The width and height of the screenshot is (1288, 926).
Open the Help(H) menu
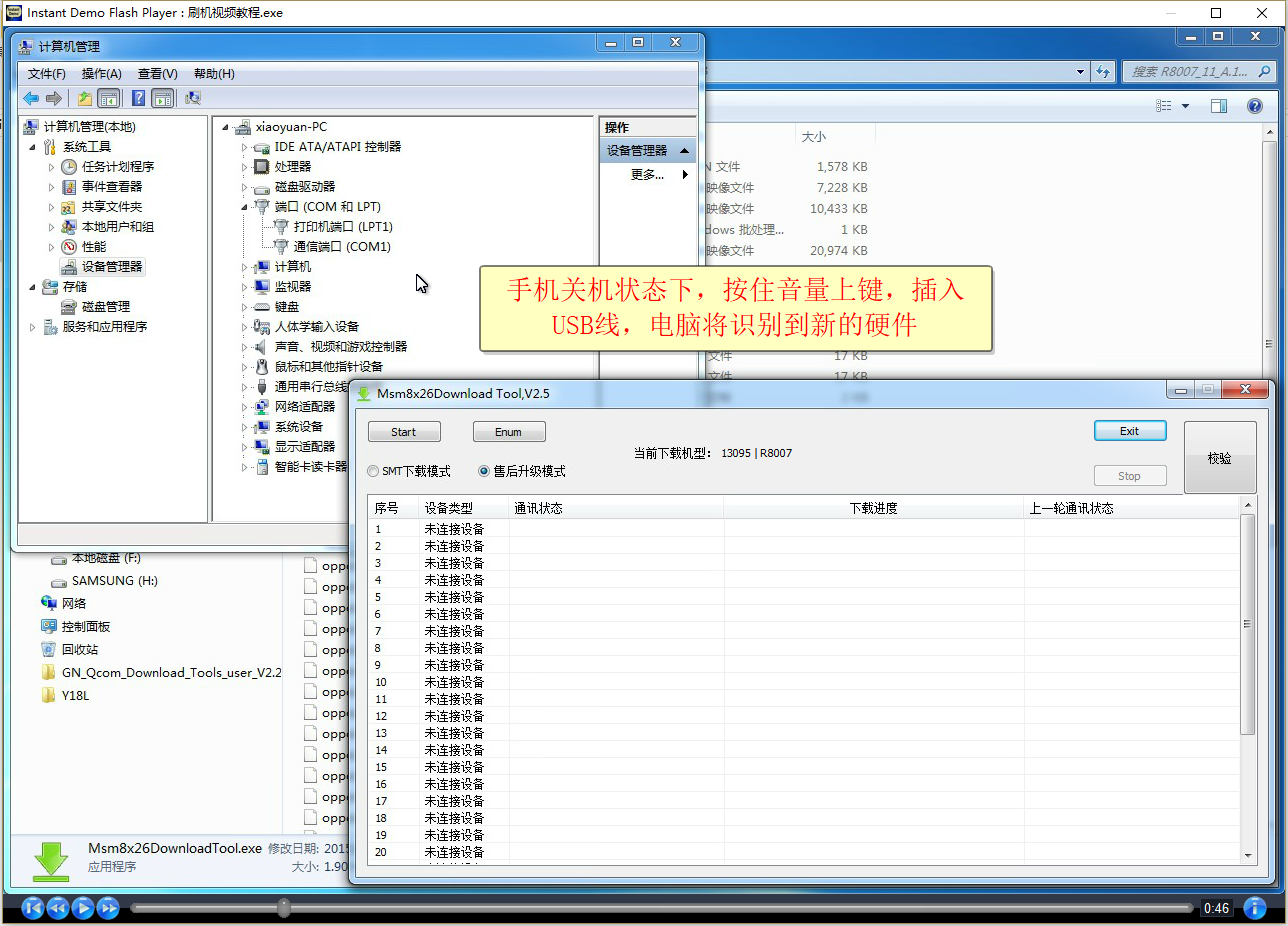214,74
